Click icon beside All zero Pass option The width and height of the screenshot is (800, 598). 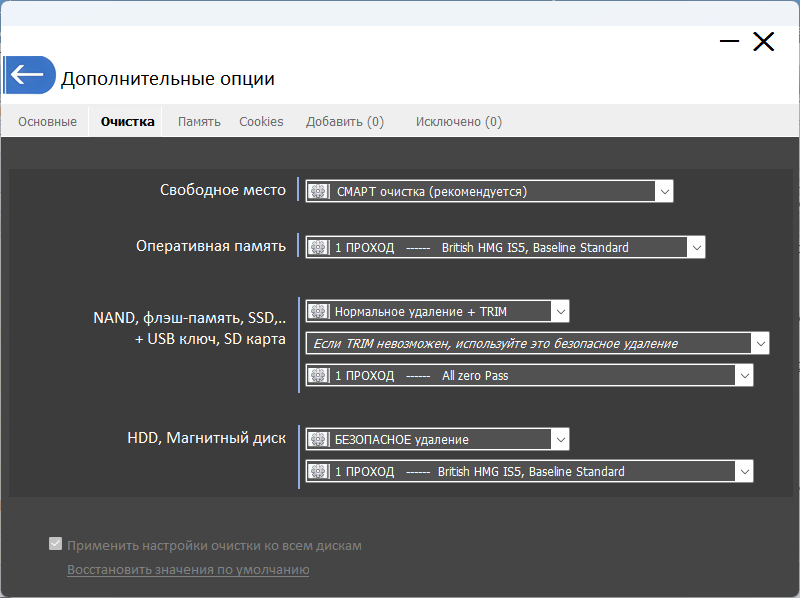click(x=319, y=375)
